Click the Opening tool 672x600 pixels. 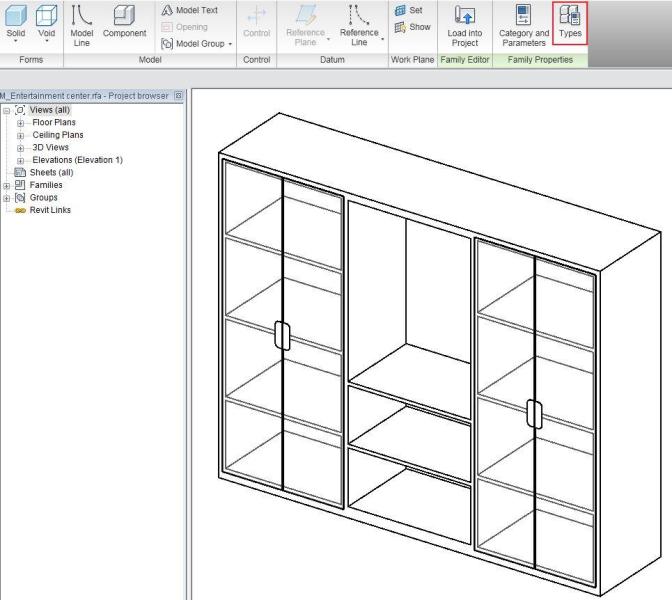(x=184, y=27)
